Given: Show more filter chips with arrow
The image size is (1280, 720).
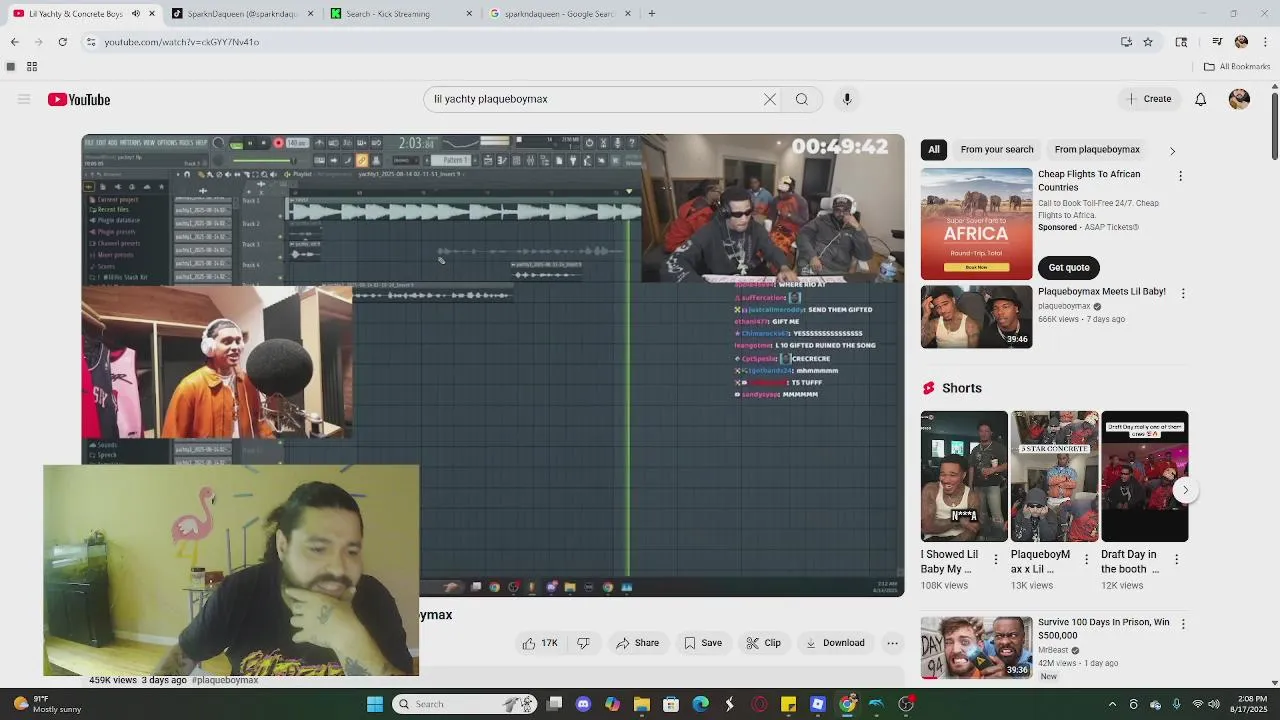Looking at the screenshot, I should [x=1172, y=150].
